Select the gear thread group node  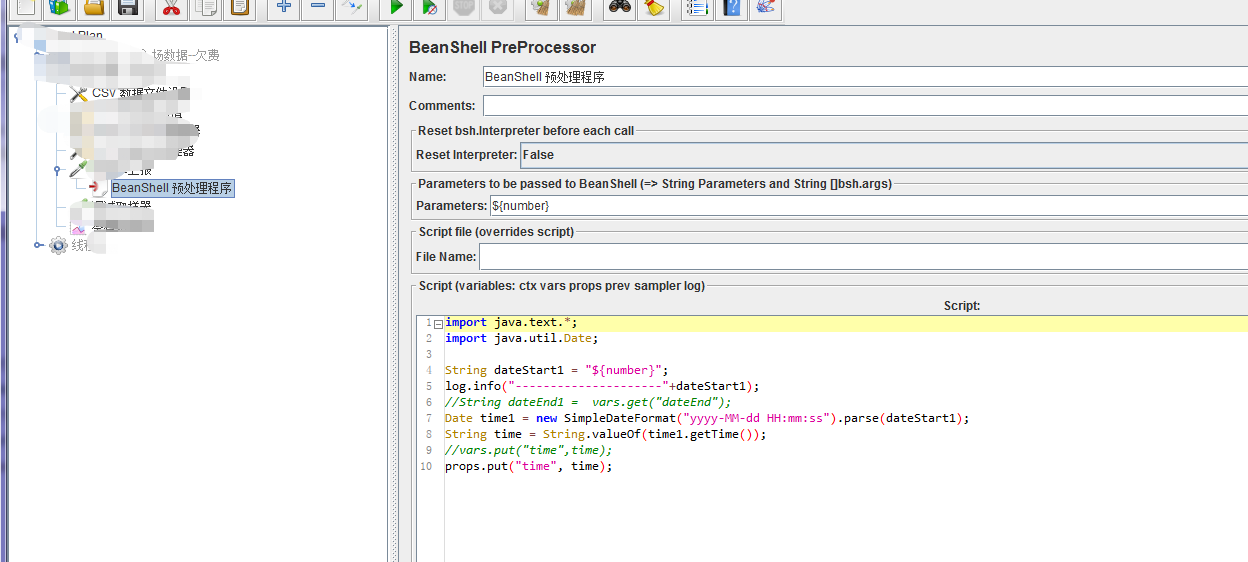click(x=59, y=245)
